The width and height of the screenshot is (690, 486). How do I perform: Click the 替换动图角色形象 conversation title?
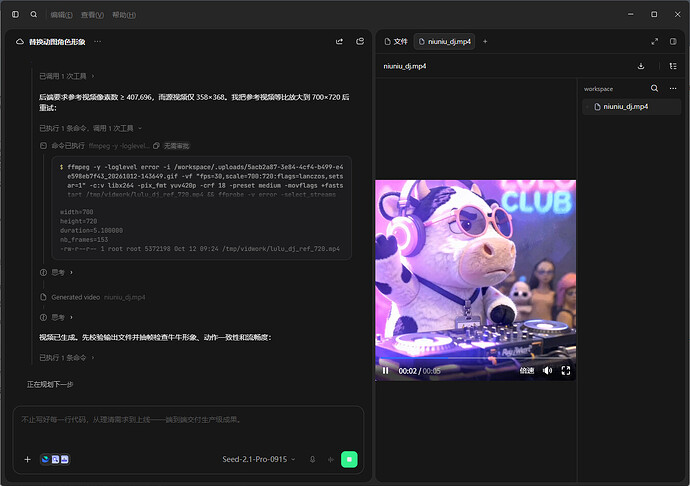57,42
